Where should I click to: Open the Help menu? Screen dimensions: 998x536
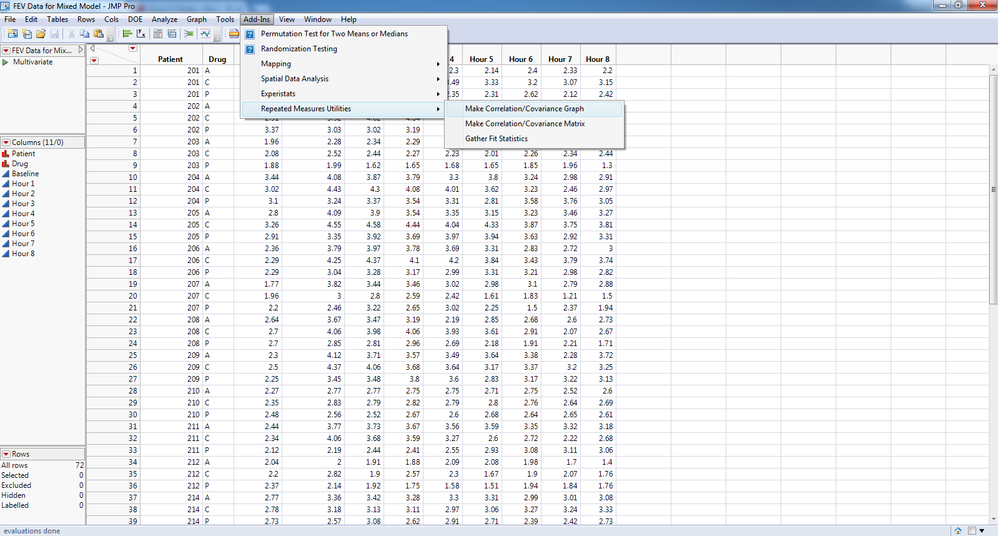348,19
